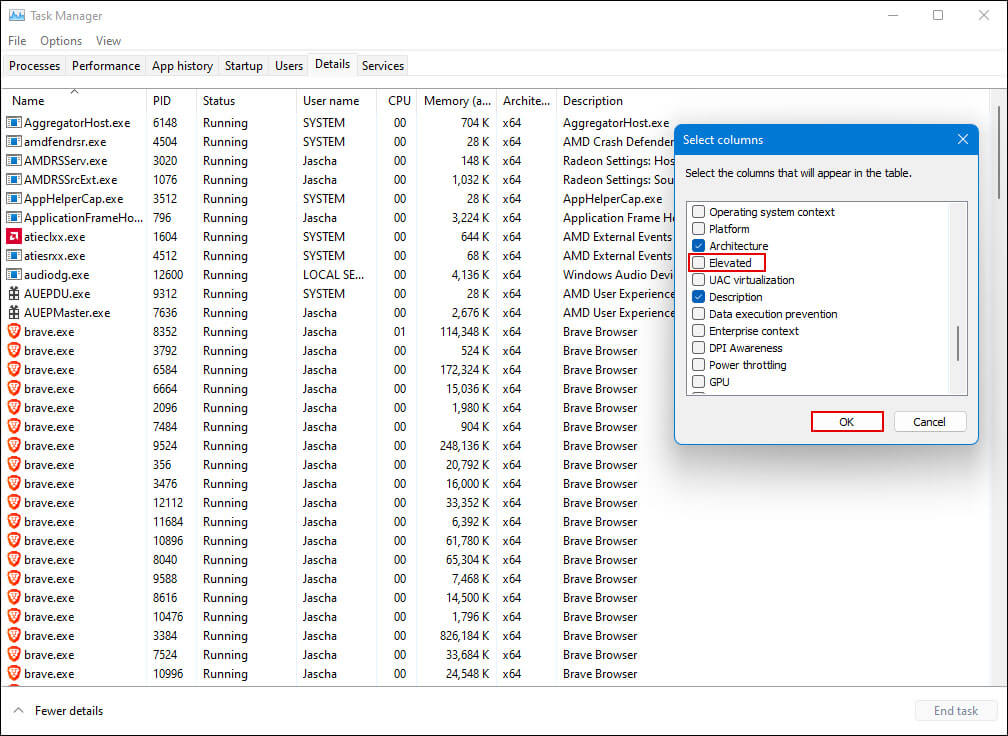Click Brave icon for PID 3476 row
The height and width of the screenshot is (736, 1008).
coord(14,483)
